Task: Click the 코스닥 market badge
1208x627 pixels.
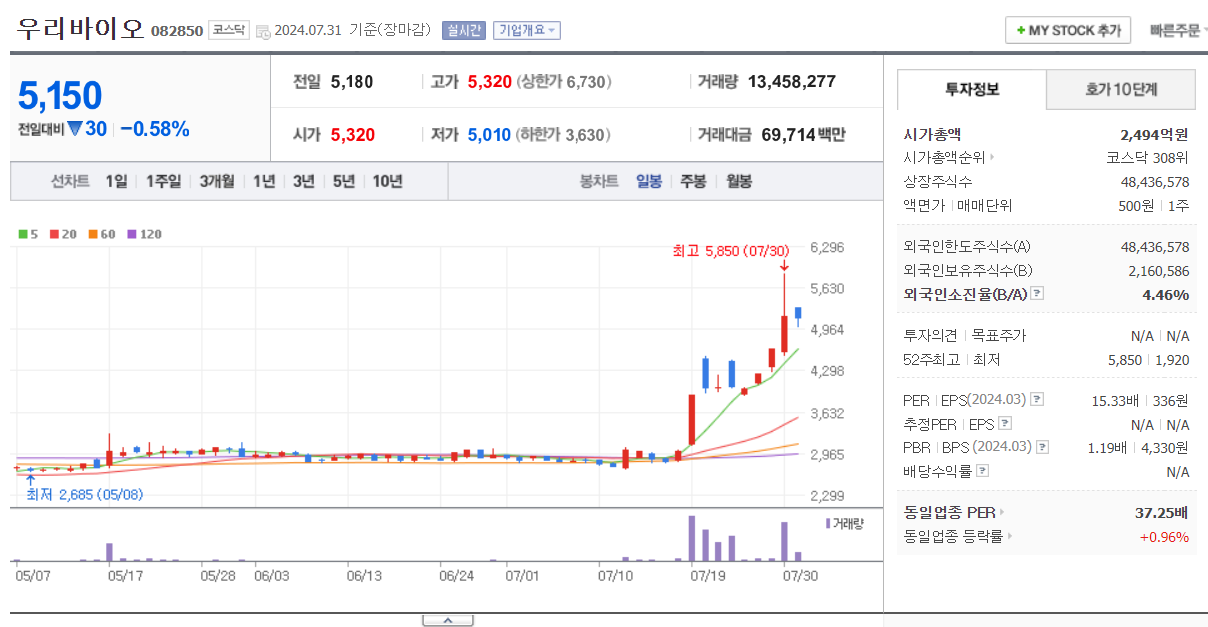Action: point(229,30)
